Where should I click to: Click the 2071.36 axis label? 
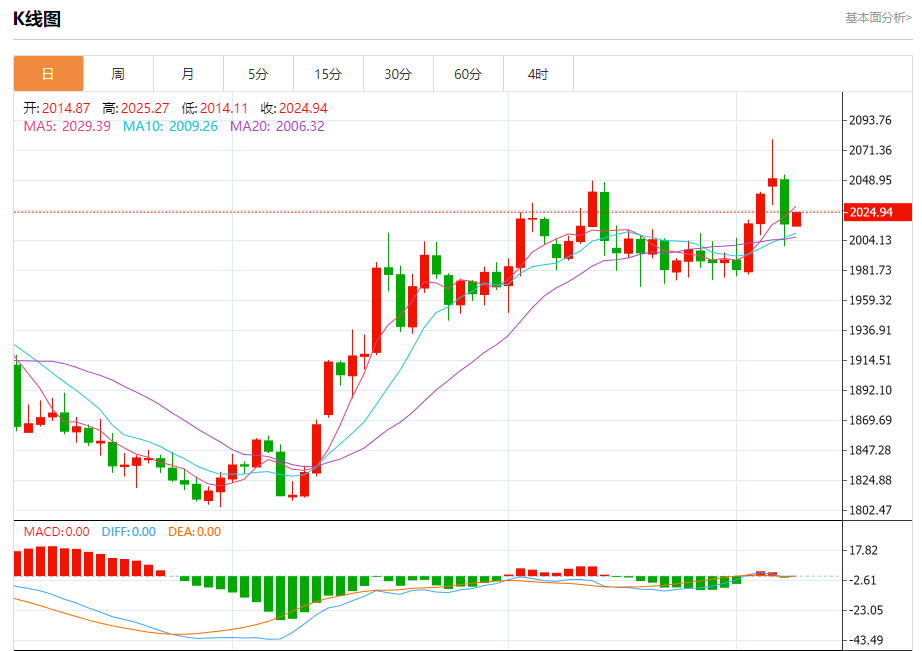[x=870, y=151]
